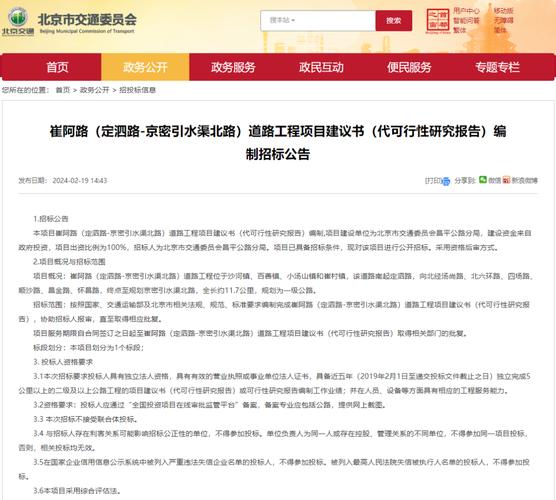556x500 pixels.
Task: Click the line 3.3 本次招标不接受联合体投标
Action: click(85, 419)
